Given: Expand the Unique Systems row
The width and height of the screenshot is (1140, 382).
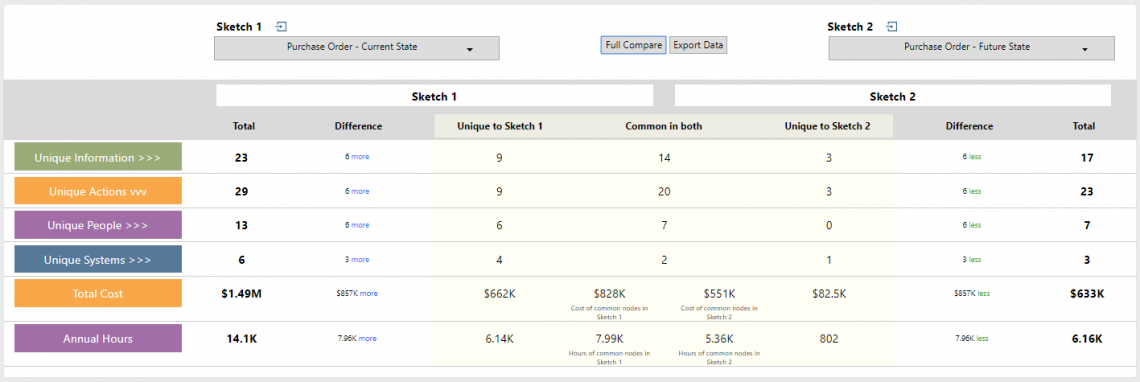Looking at the screenshot, I should pos(98,260).
